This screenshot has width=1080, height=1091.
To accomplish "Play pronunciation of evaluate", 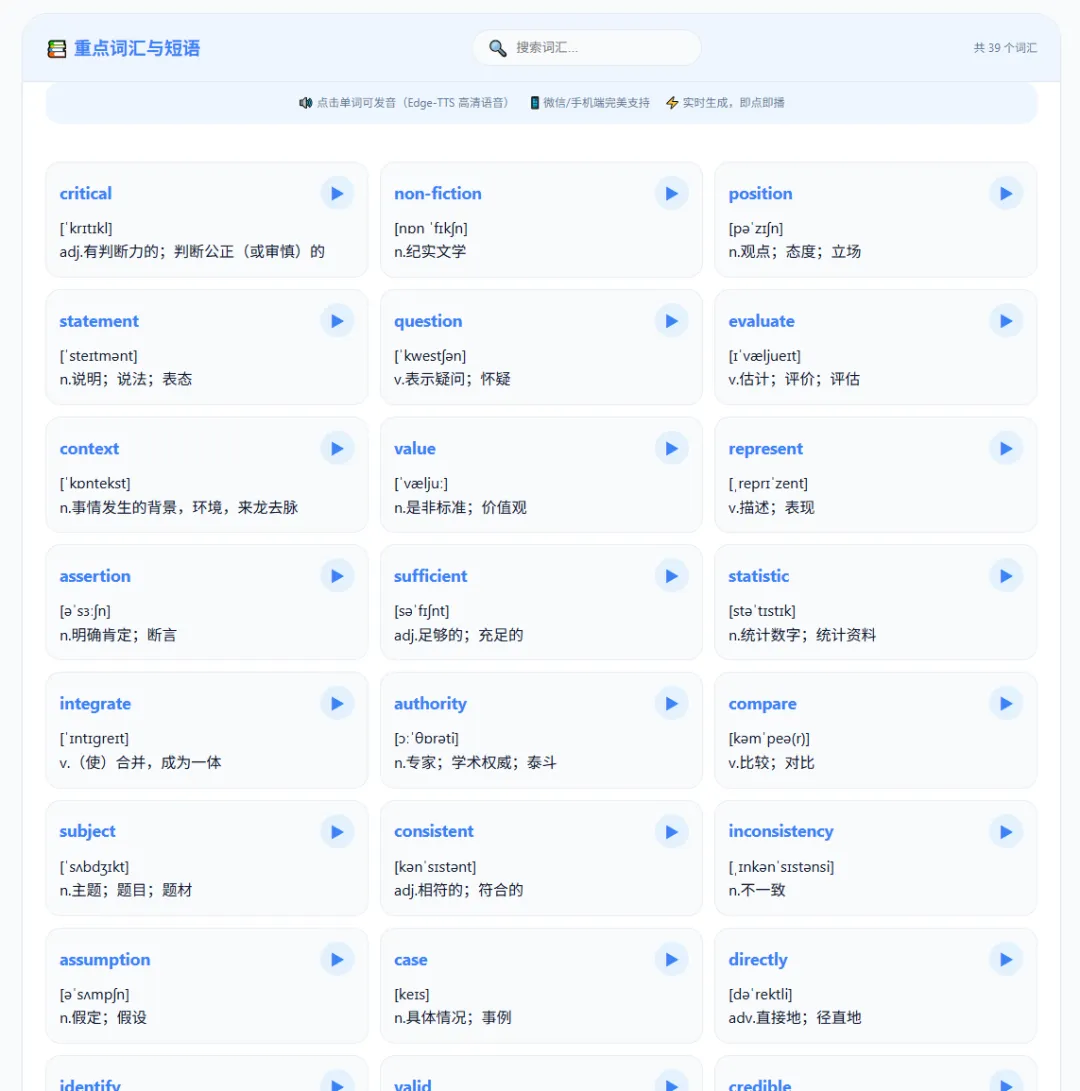I will pyautogui.click(x=1006, y=321).
